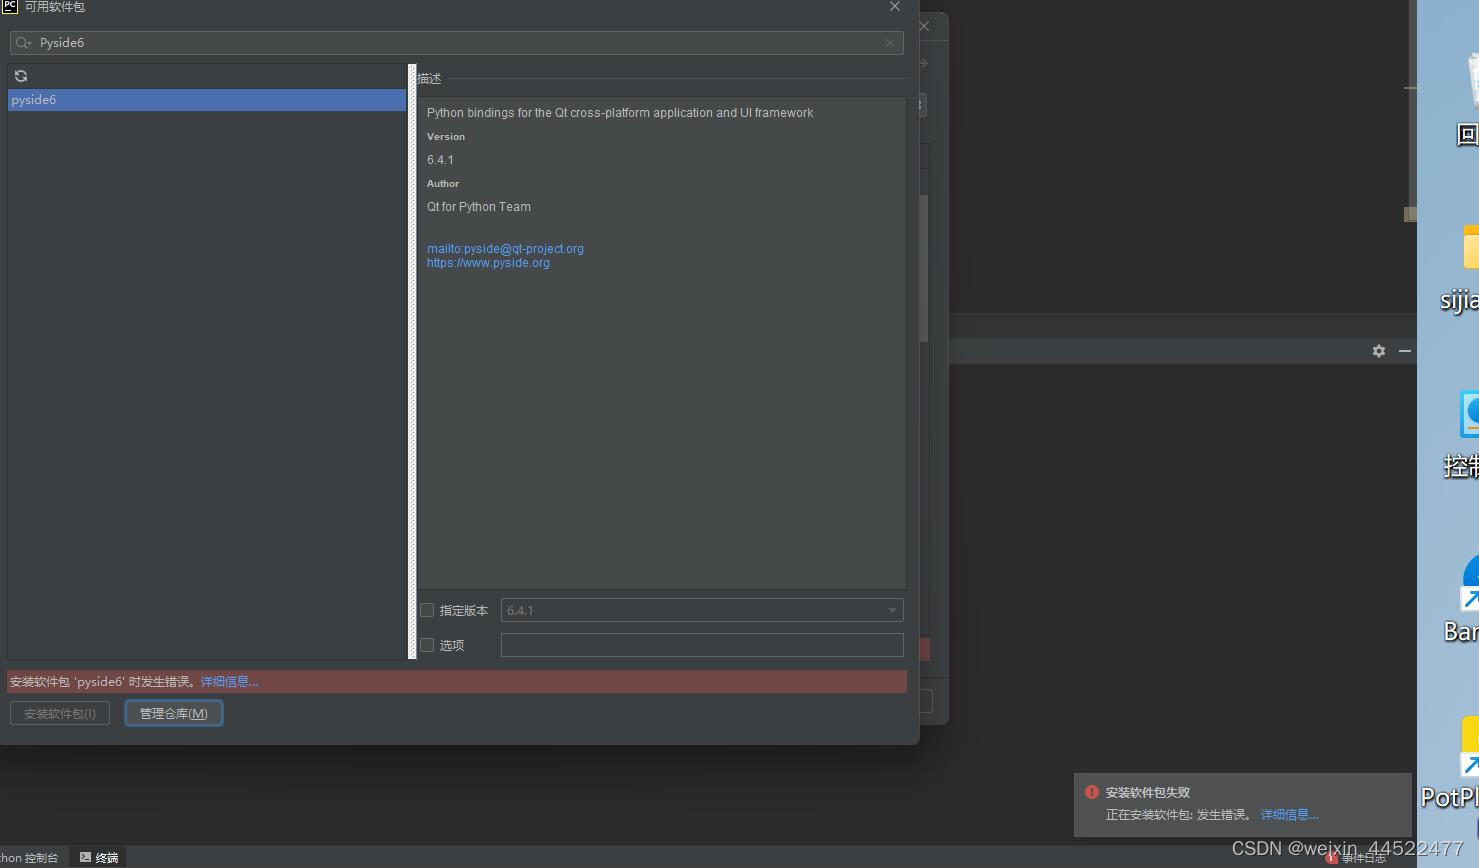Switch to the 终端 tab
Image resolution: width=1479 pixels, height=868 pixels.
pyautogui.click(x=99, y=858)
